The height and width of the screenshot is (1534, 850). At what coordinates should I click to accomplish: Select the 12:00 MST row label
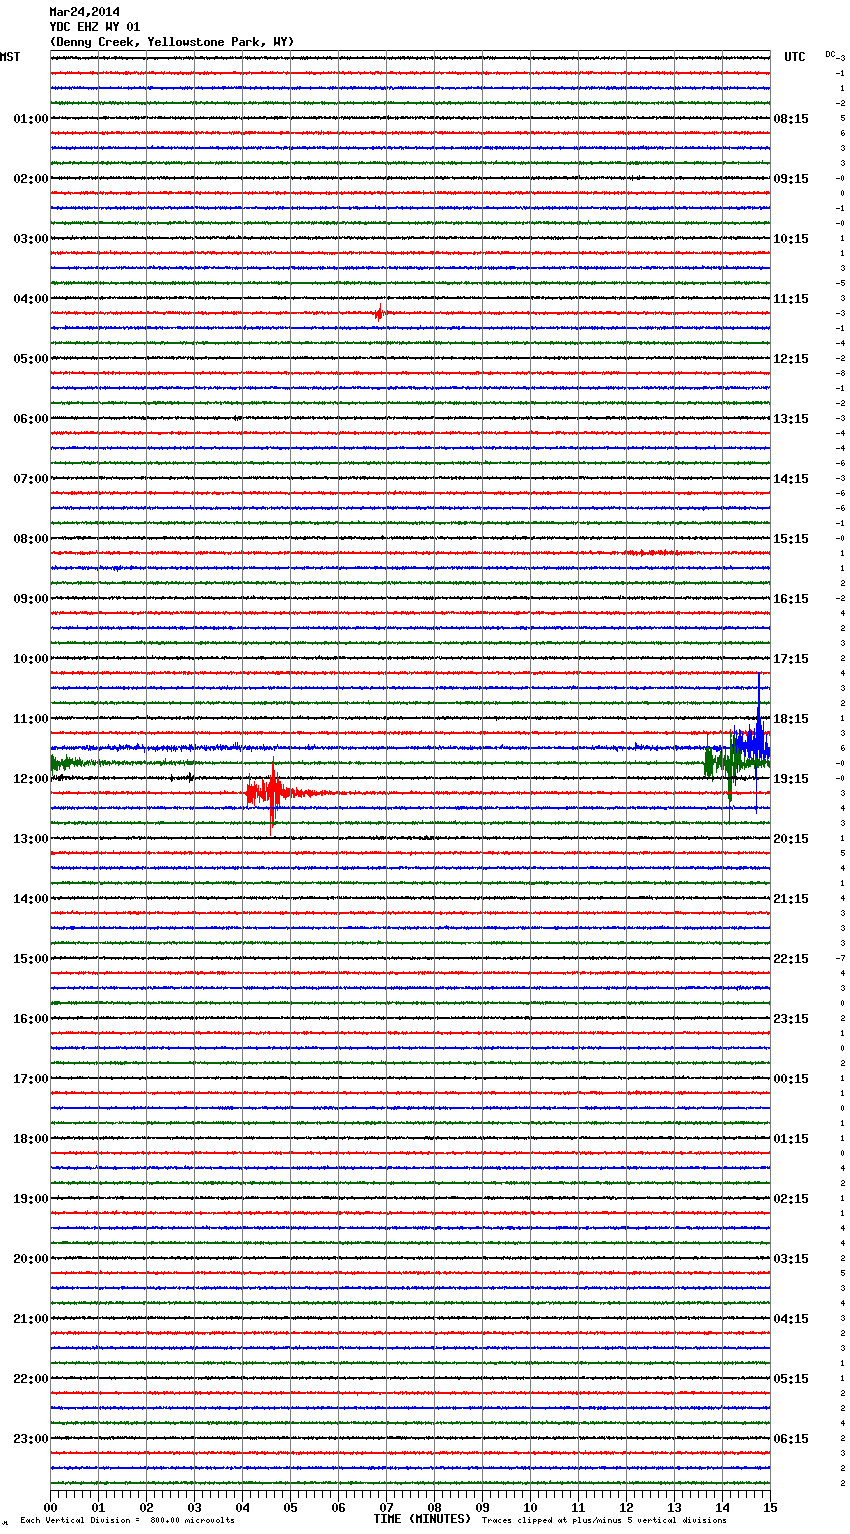[x=31, y=779]
